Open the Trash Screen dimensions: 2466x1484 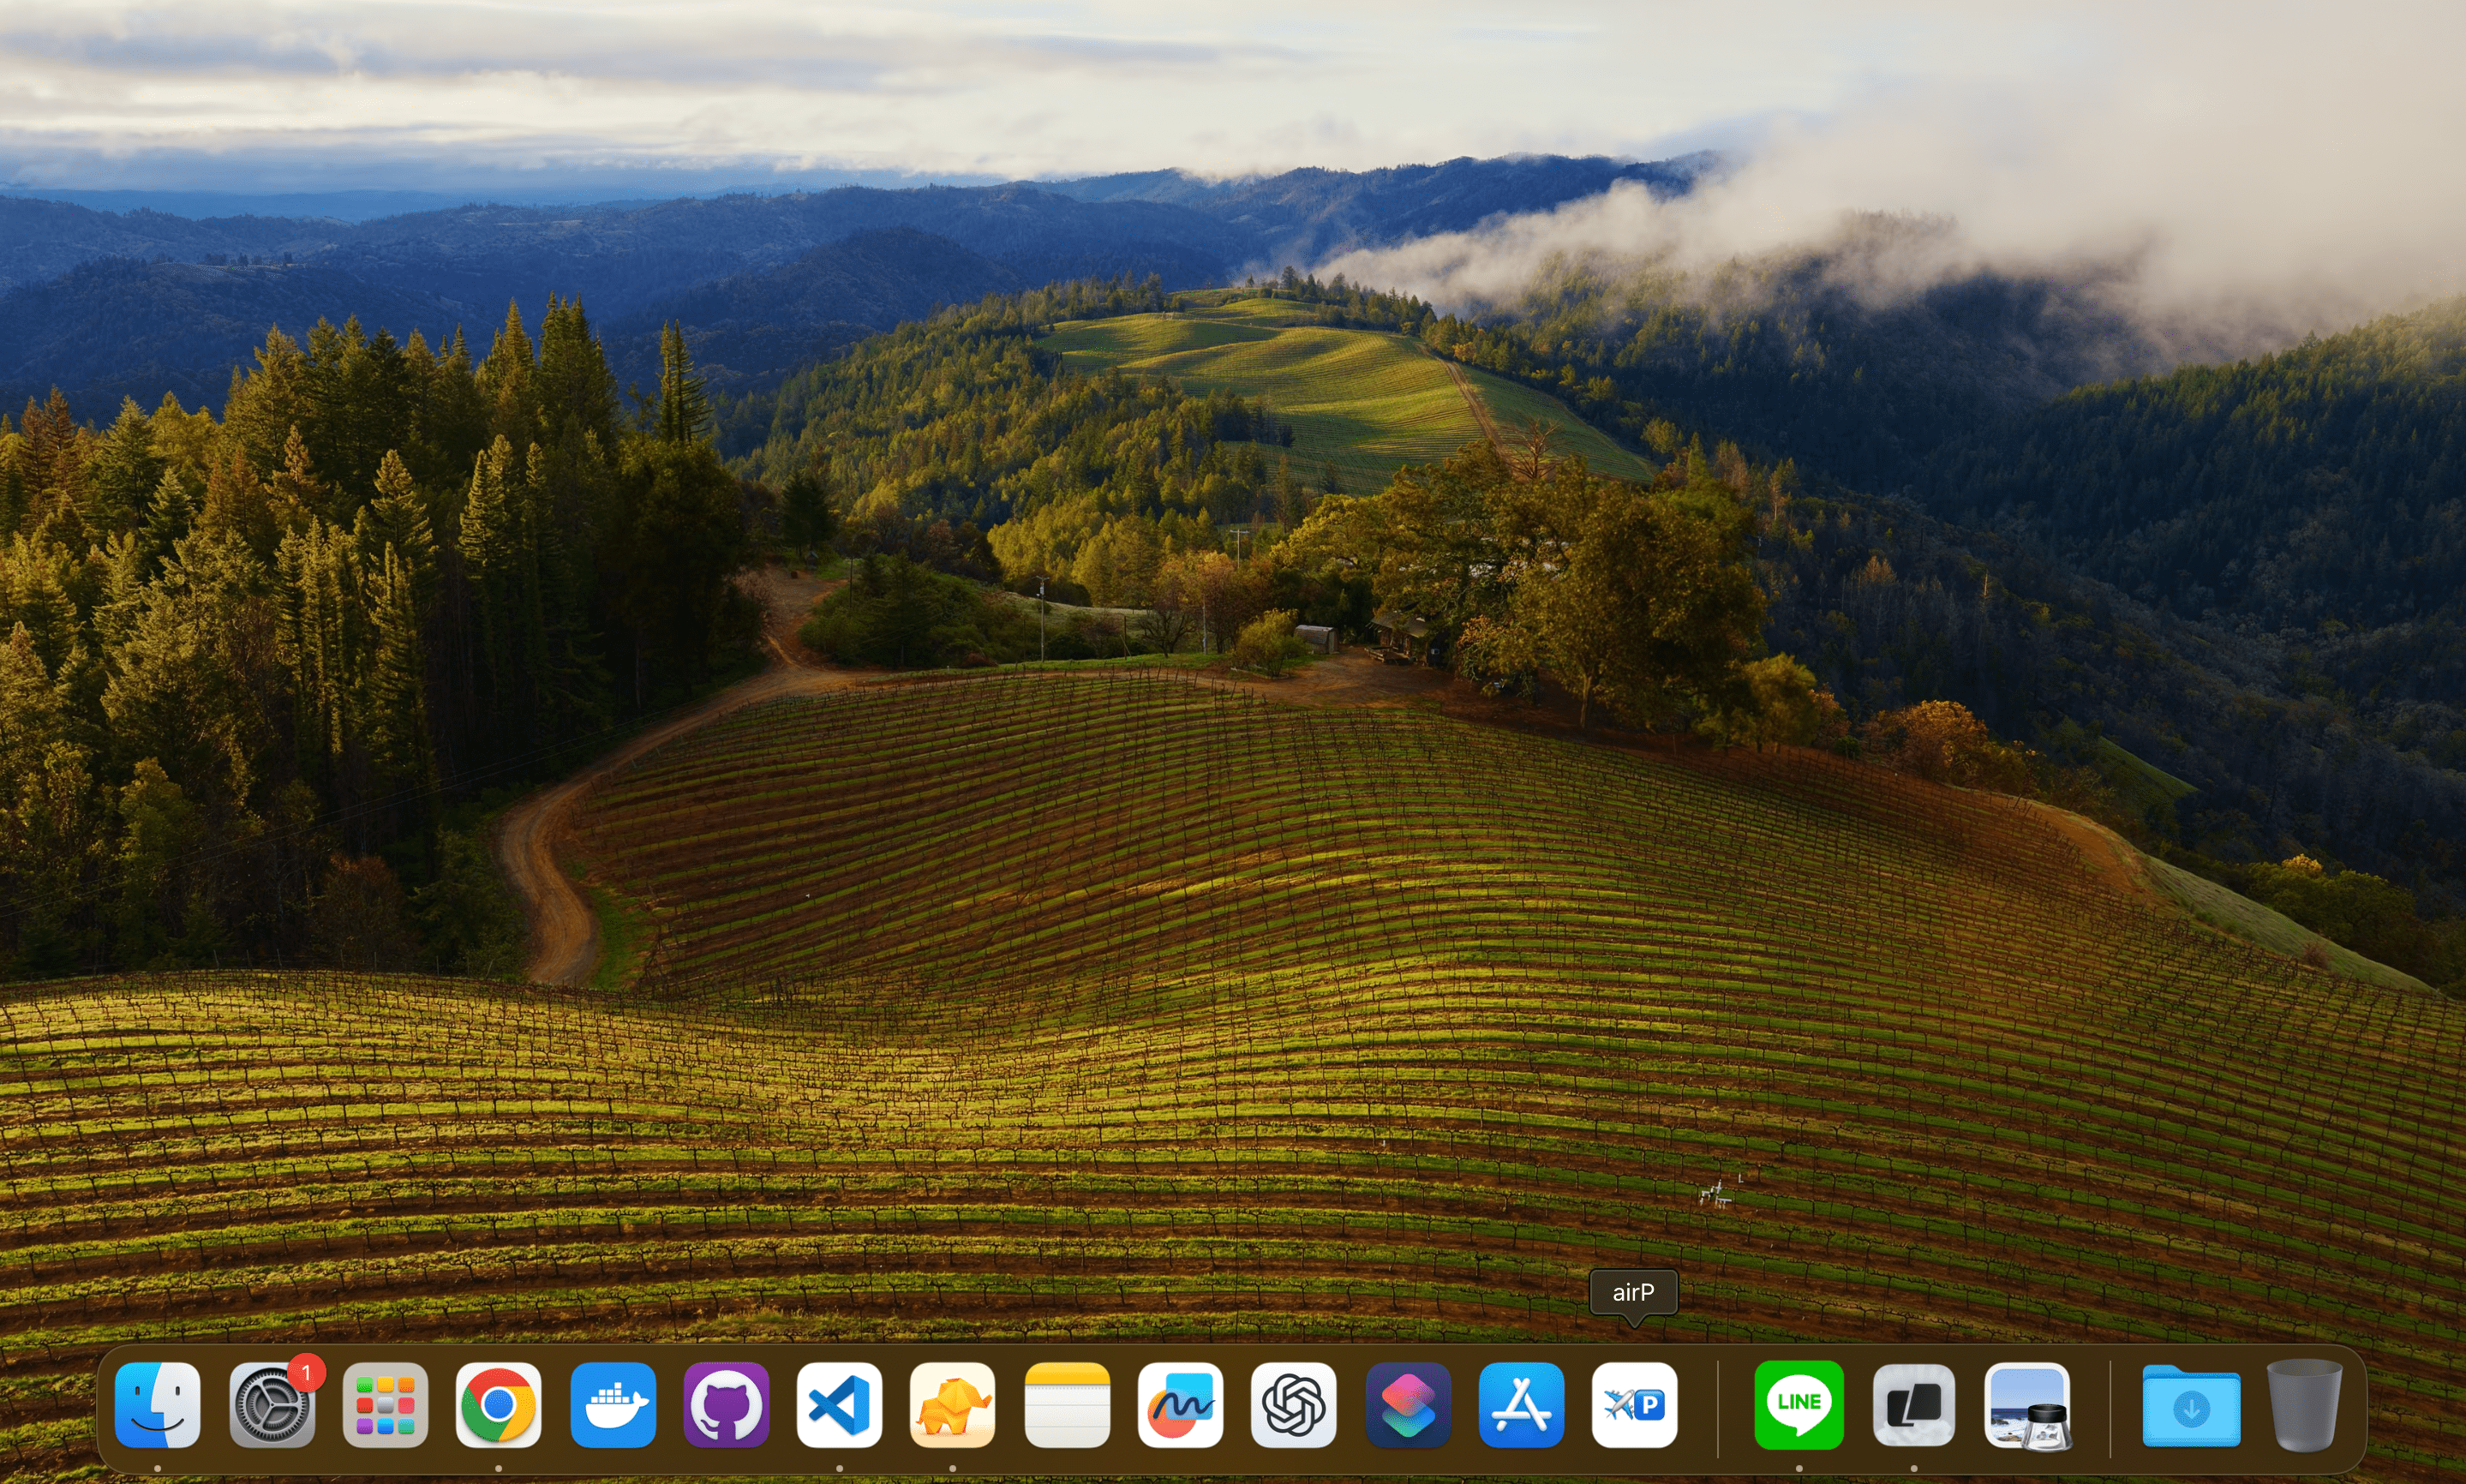(x=2304, y=1405)
